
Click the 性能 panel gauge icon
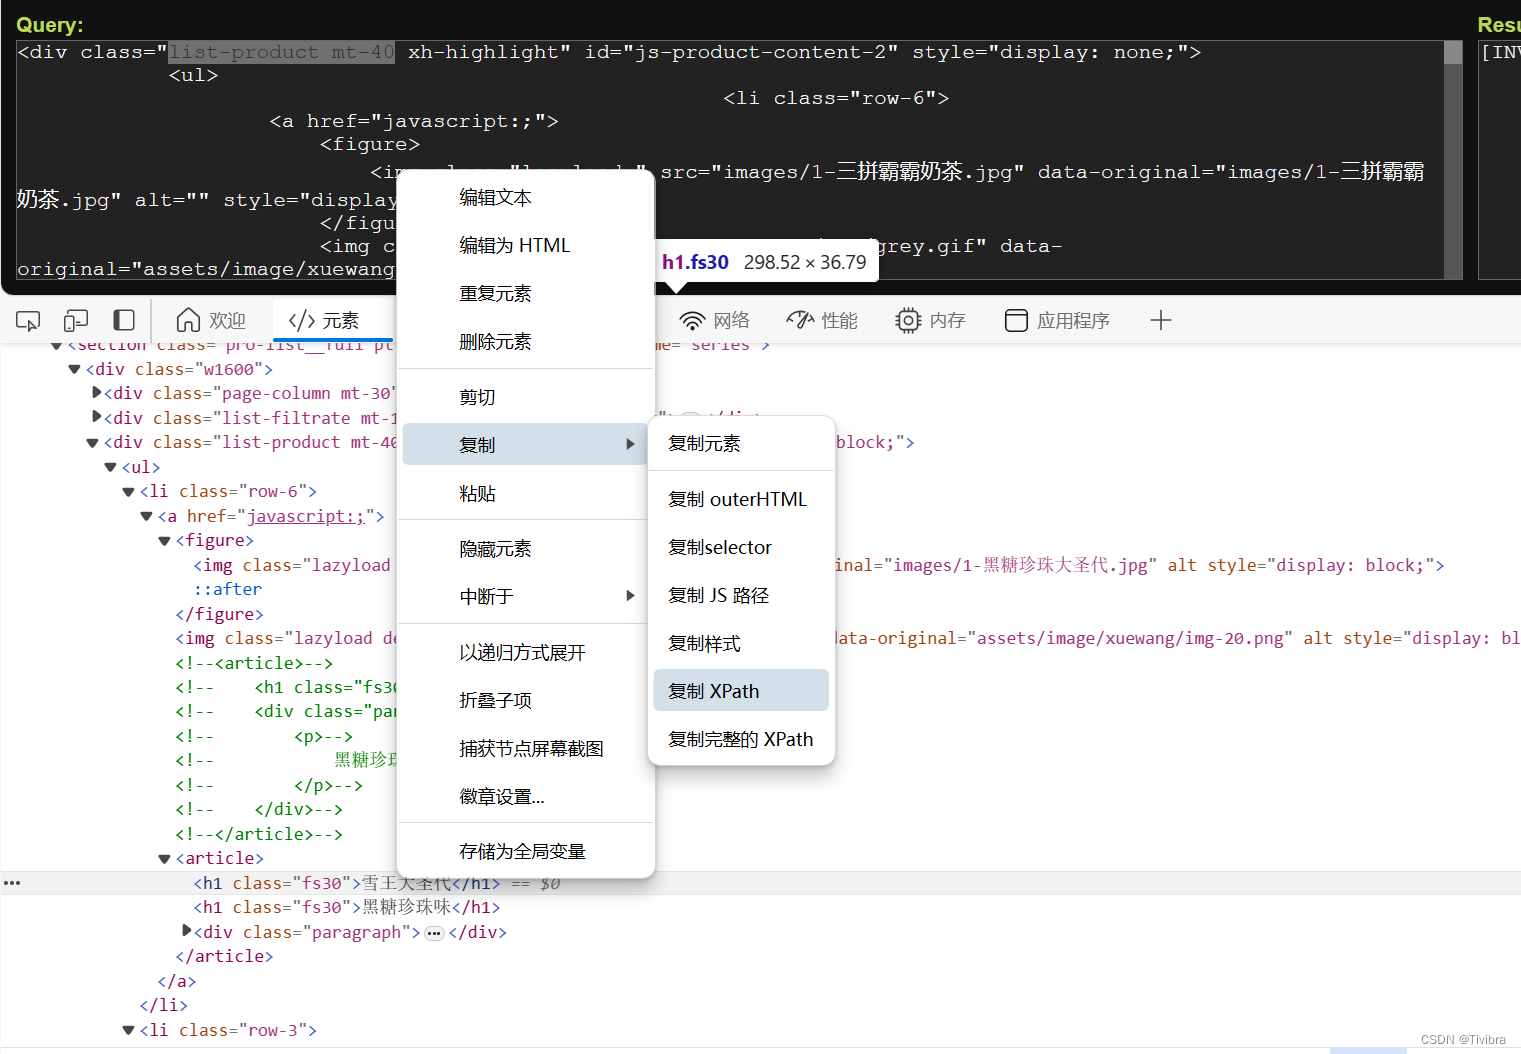pyautogui.click(x=801, y=320)
